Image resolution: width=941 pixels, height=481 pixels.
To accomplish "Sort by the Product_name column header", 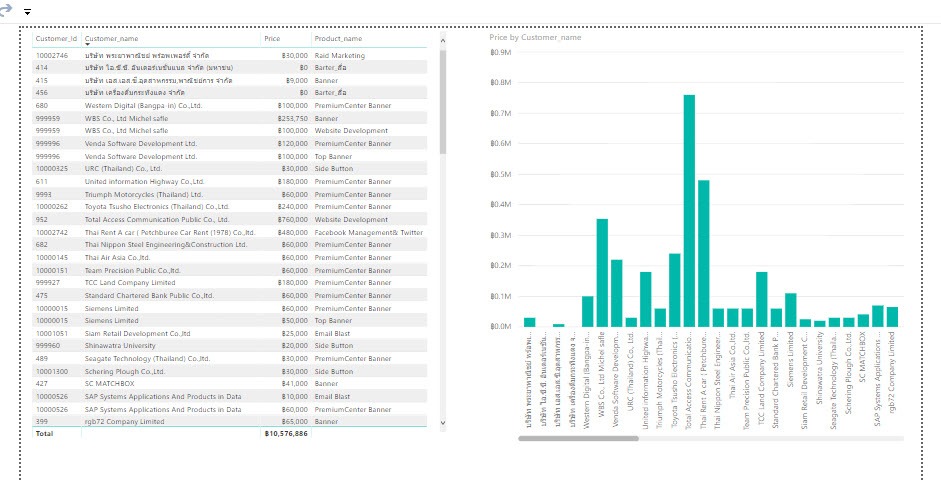I will click(x=338, y=38).
